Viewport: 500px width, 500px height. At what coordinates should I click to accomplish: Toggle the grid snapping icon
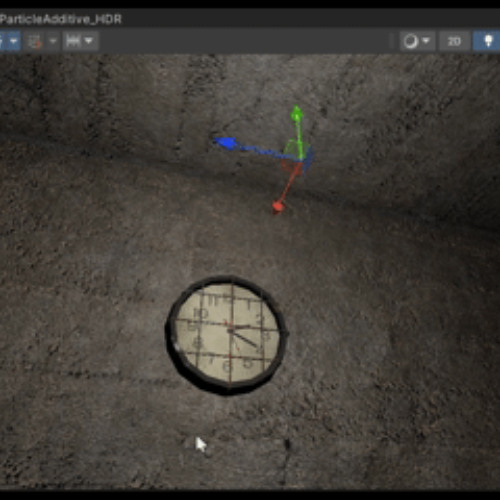point(35,41)
